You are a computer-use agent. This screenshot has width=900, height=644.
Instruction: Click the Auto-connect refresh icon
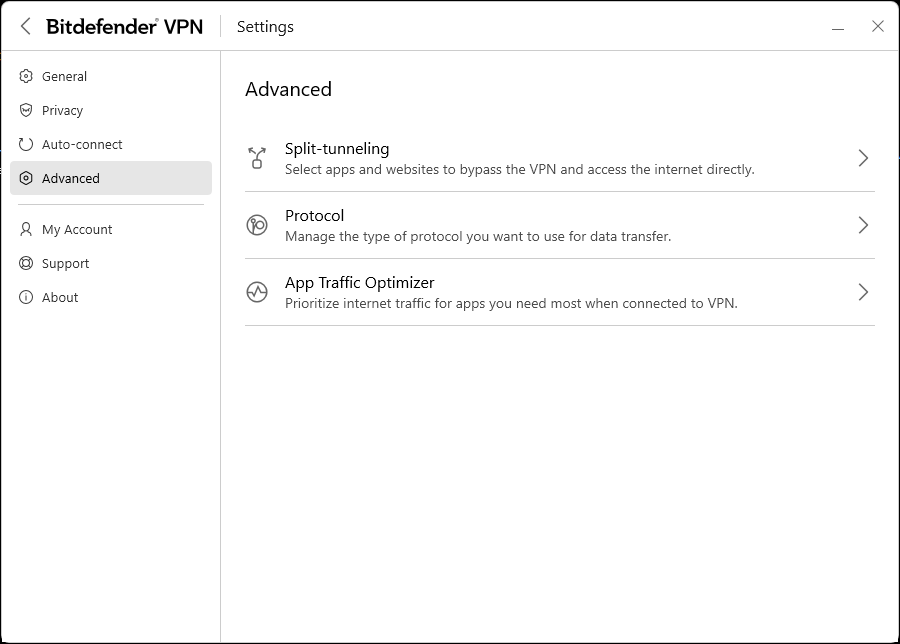(26, 144)
